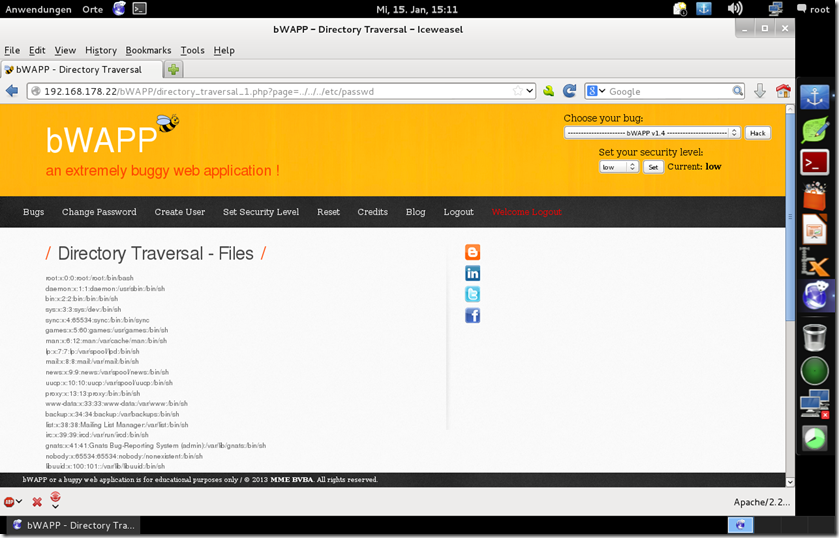Click the Logout navigation link
839x538 pixels.
coord(459,212)
